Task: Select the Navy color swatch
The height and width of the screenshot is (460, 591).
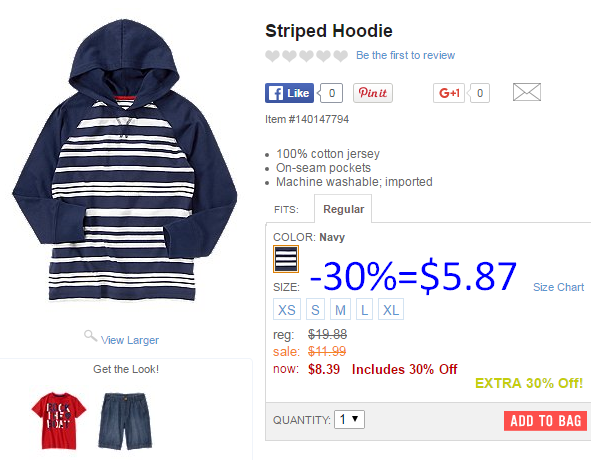Action: click(x=286, y=259)
